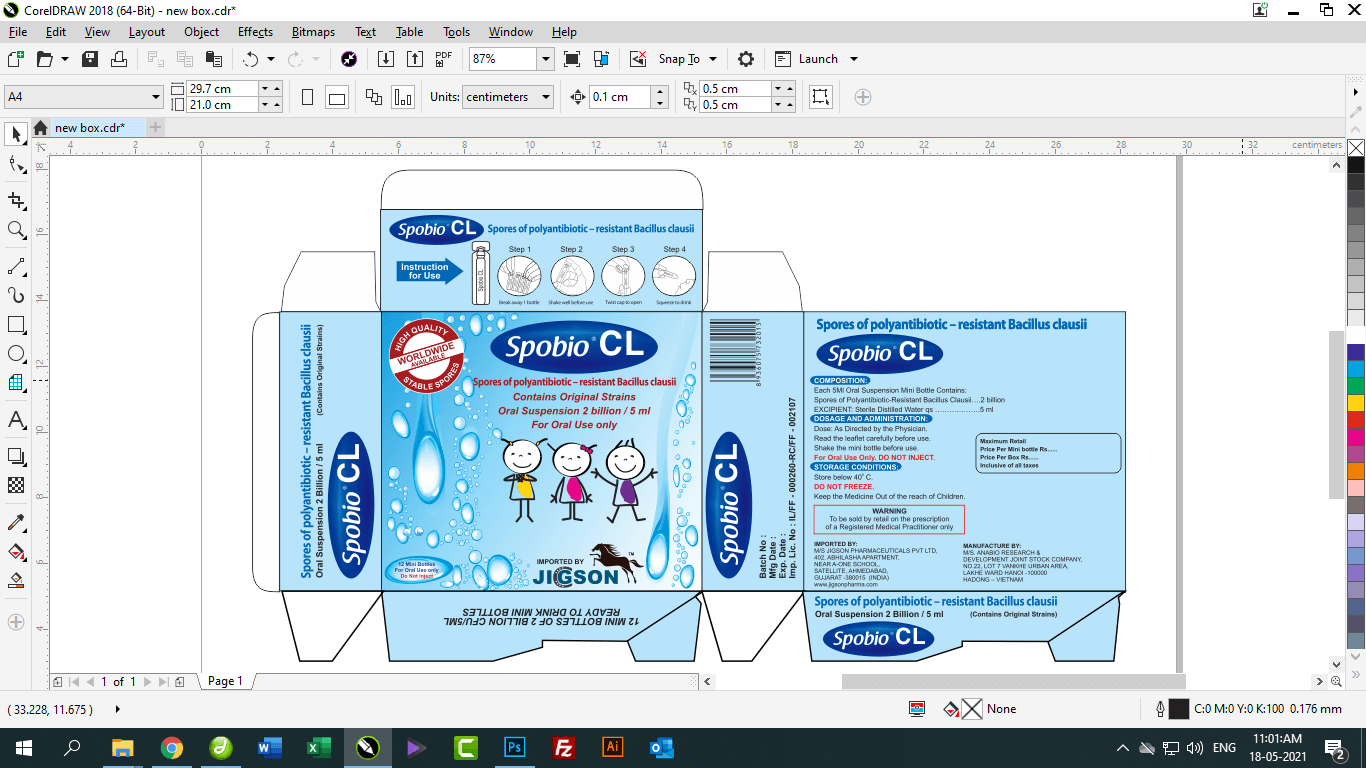The width and height of the screenshot is (1366, 768).
Task: Click the nudge distance field 0.1 cm
Action: tap(619, 97)
